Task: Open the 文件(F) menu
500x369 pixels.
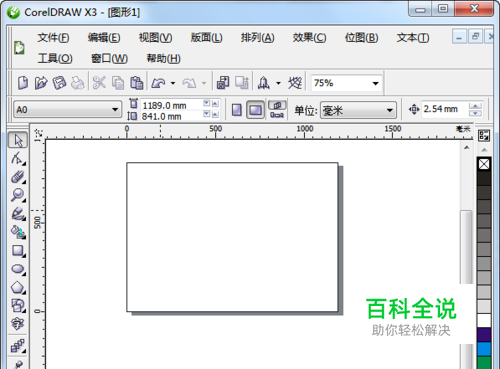Action: 53,37
